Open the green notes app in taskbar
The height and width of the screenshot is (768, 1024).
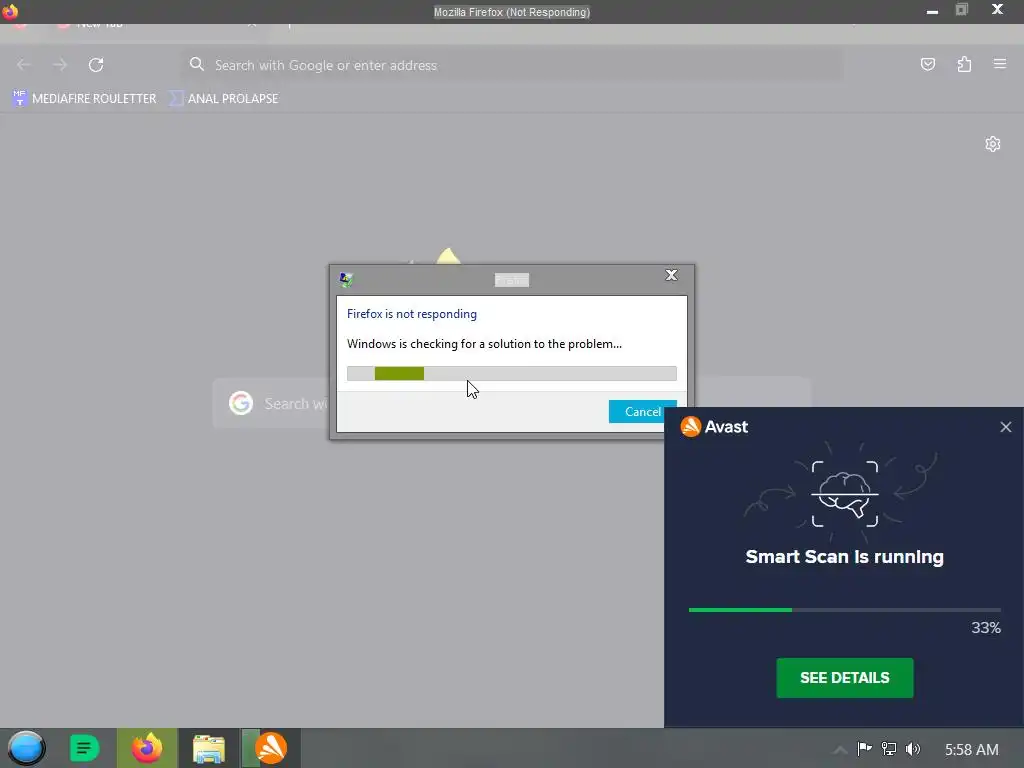[84, 748]
